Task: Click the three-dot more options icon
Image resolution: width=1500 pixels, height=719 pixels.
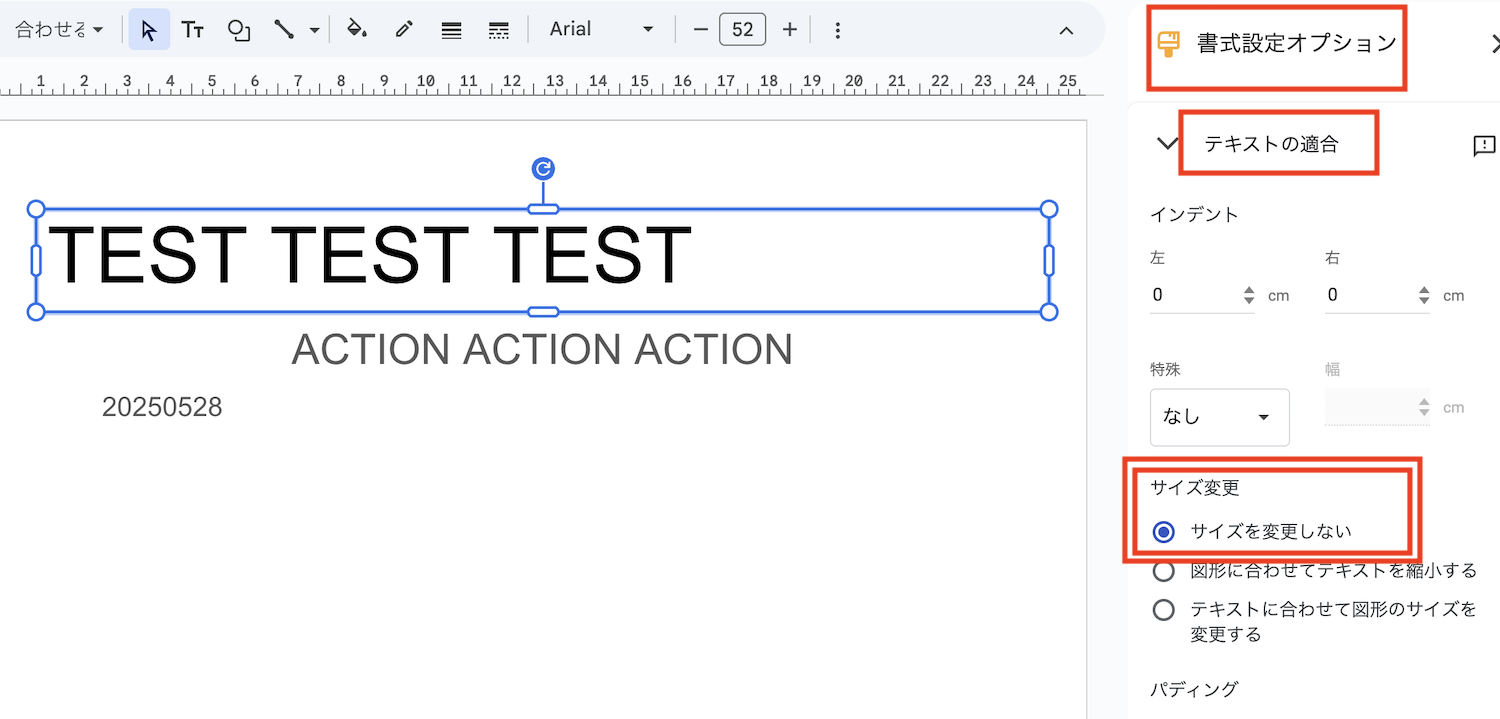Action: 838,30
